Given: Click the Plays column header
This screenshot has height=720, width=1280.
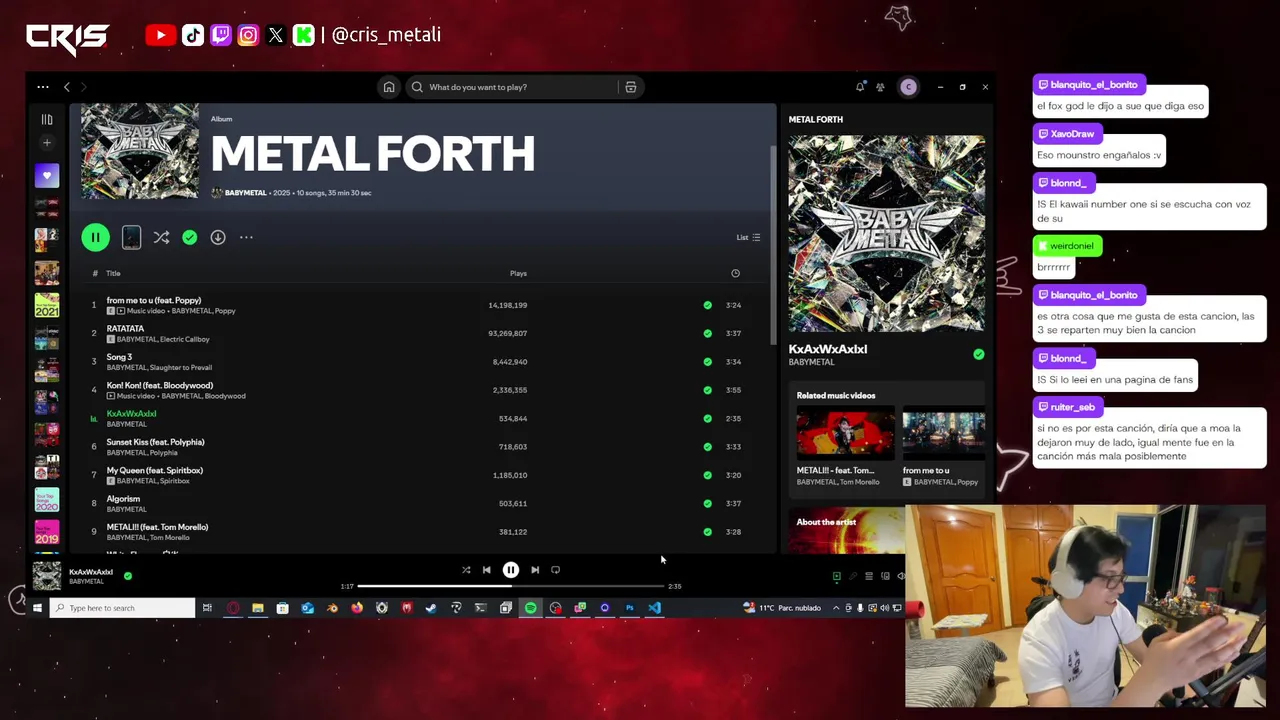Looking at the screenshot, I should pos(518,273).
